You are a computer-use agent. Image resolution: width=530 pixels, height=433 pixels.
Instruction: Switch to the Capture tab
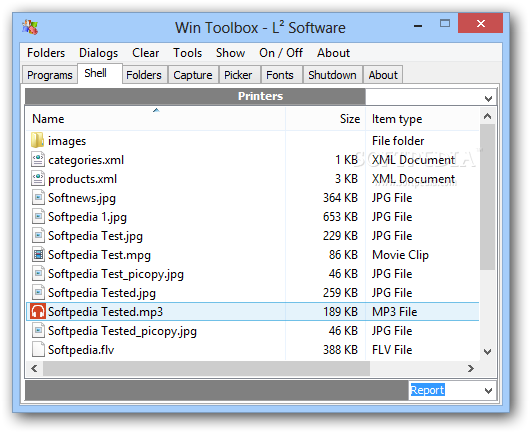pyautogui.click(x=193, y=75)
